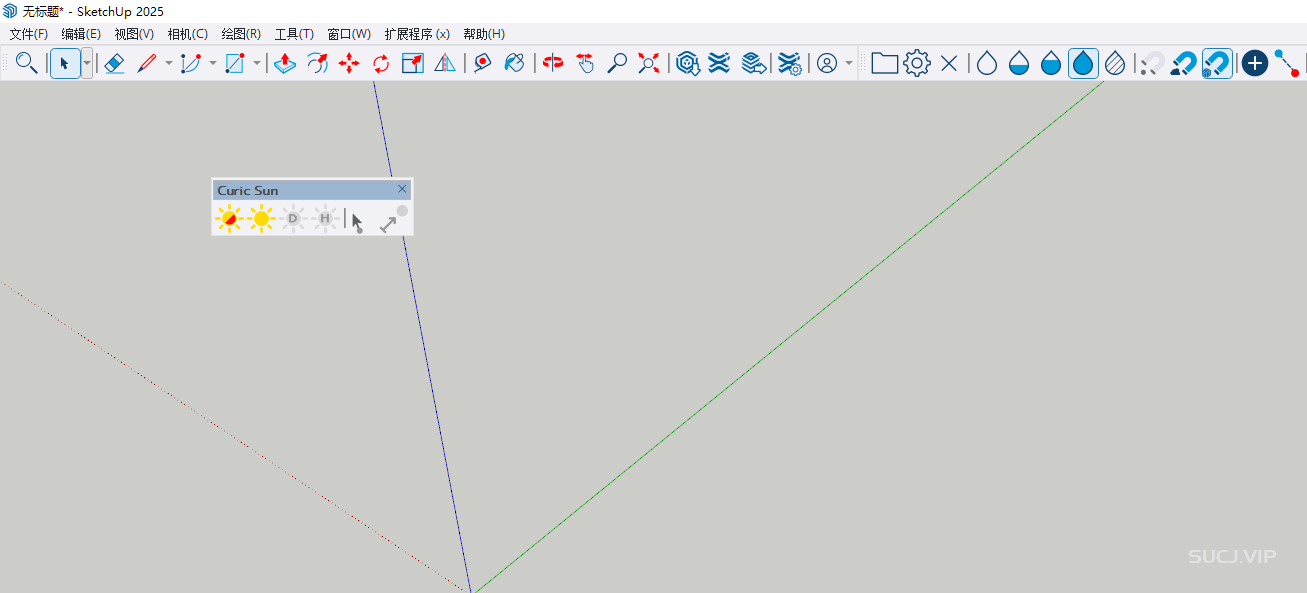This screenshot has height=593, width=1307.
Task: Click the Curic Sun title bar
Action: click(x=312, y=190)
